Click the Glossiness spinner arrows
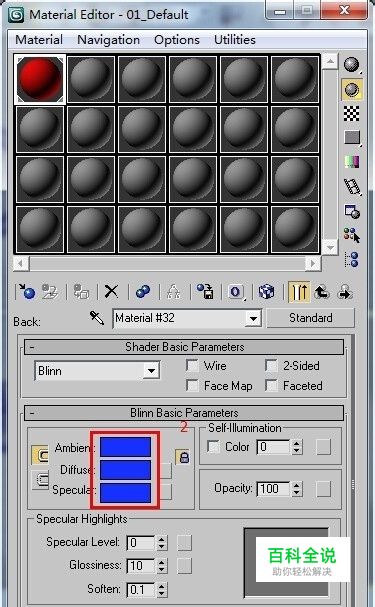 [162, 566]
